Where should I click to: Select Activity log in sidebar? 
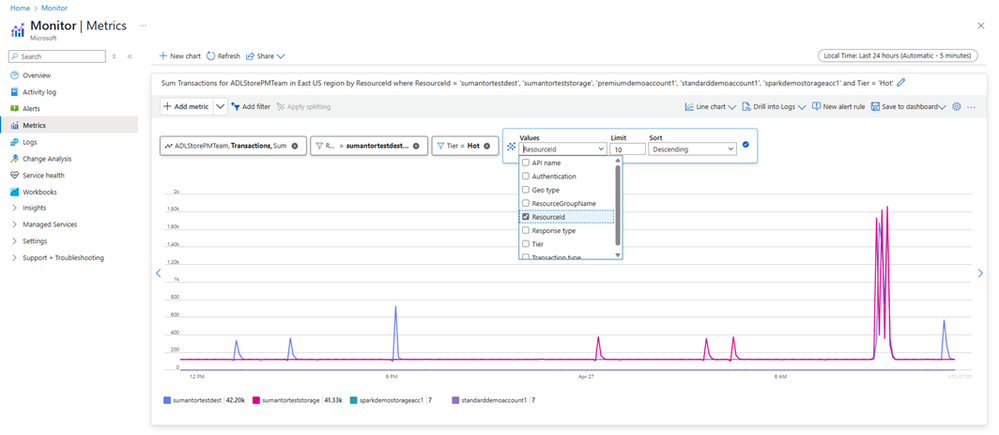pos(40,92)
